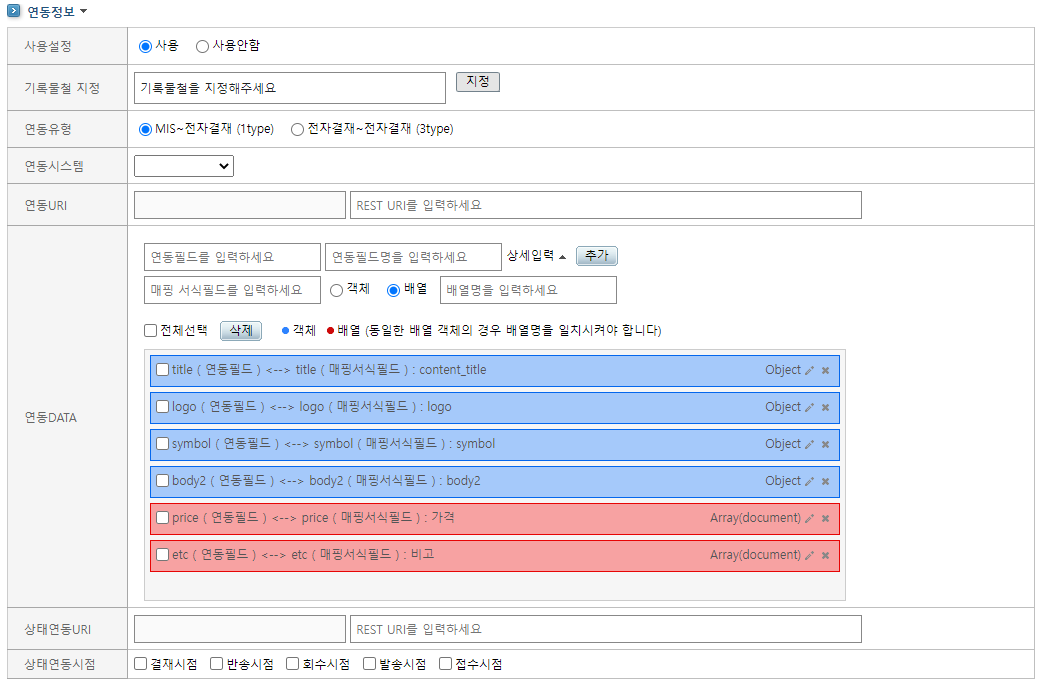Focus the 연동URI REST URI input field
The height and width of the screenshot is (689, 1044).
click(605, 205)
